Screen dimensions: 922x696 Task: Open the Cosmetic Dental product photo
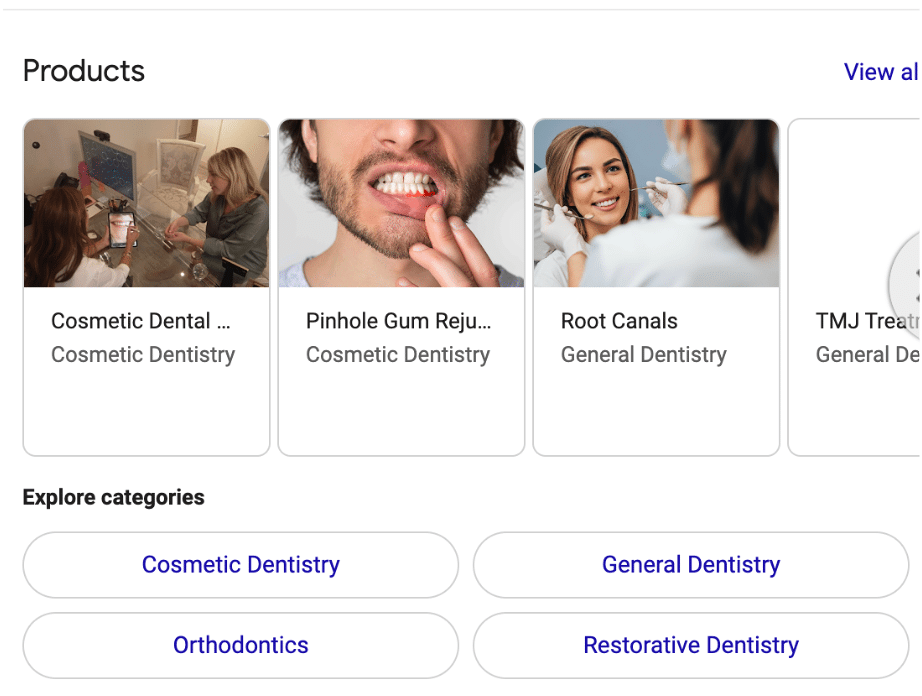click(x=146, y=203)
